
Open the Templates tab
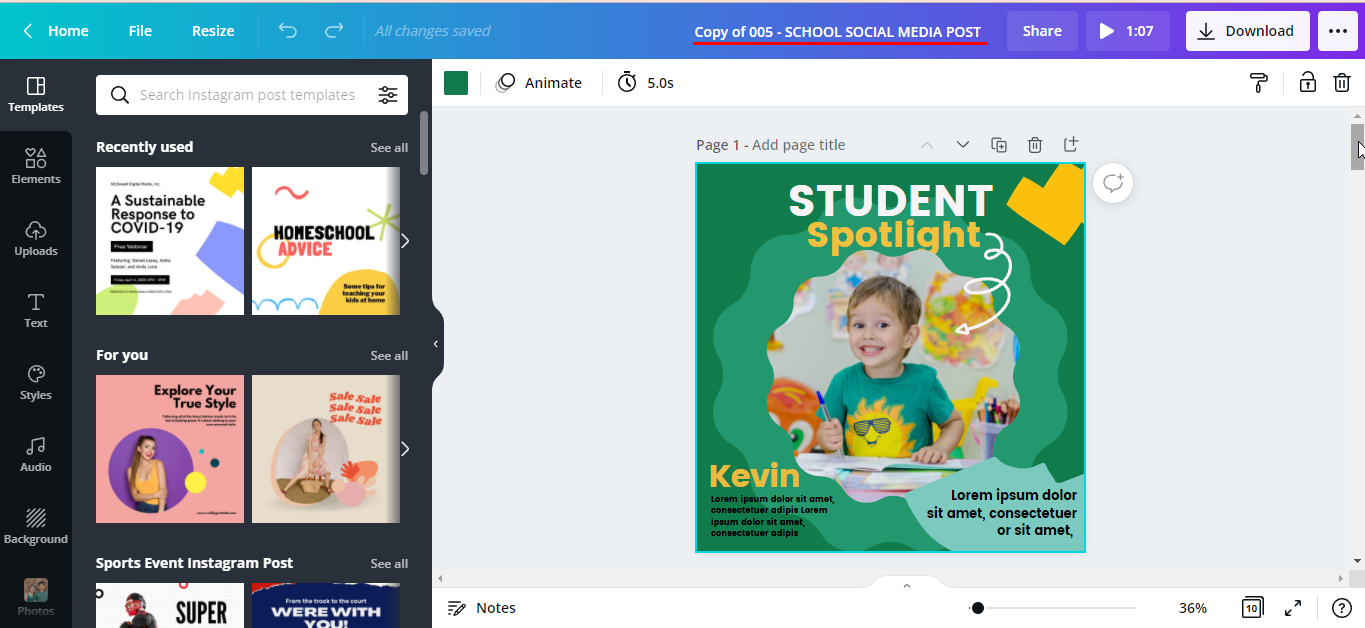tap(36, 95)
